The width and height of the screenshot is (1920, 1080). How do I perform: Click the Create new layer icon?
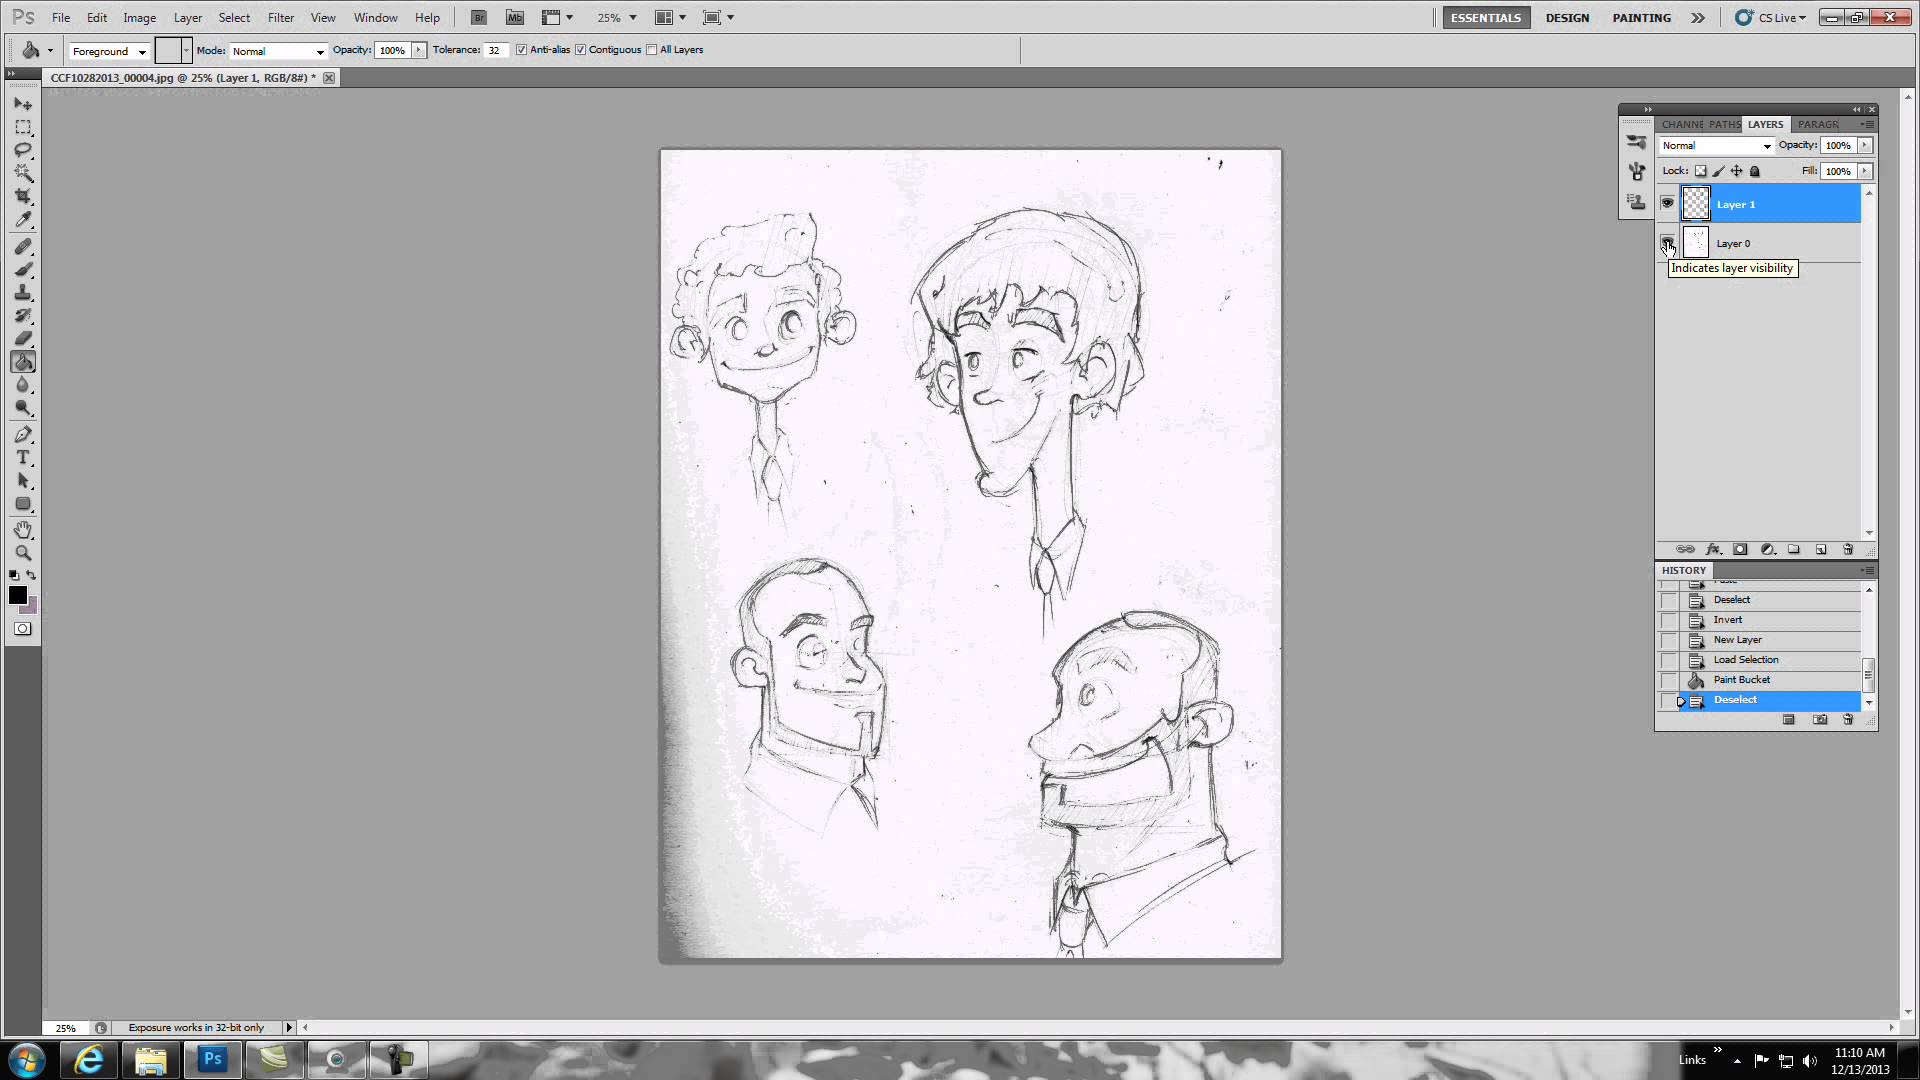(1822, 549)
